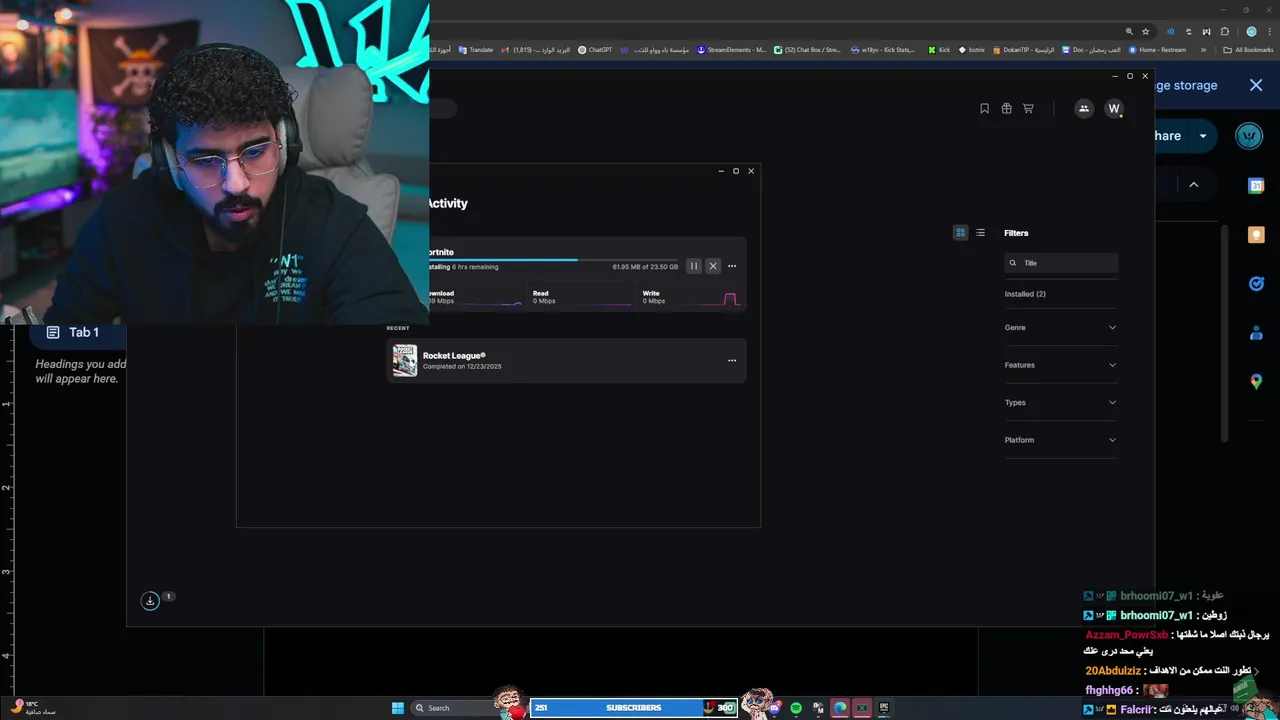Click the Rocket League completed entry title
The image size is (1280, 720).
coord(454,356)
